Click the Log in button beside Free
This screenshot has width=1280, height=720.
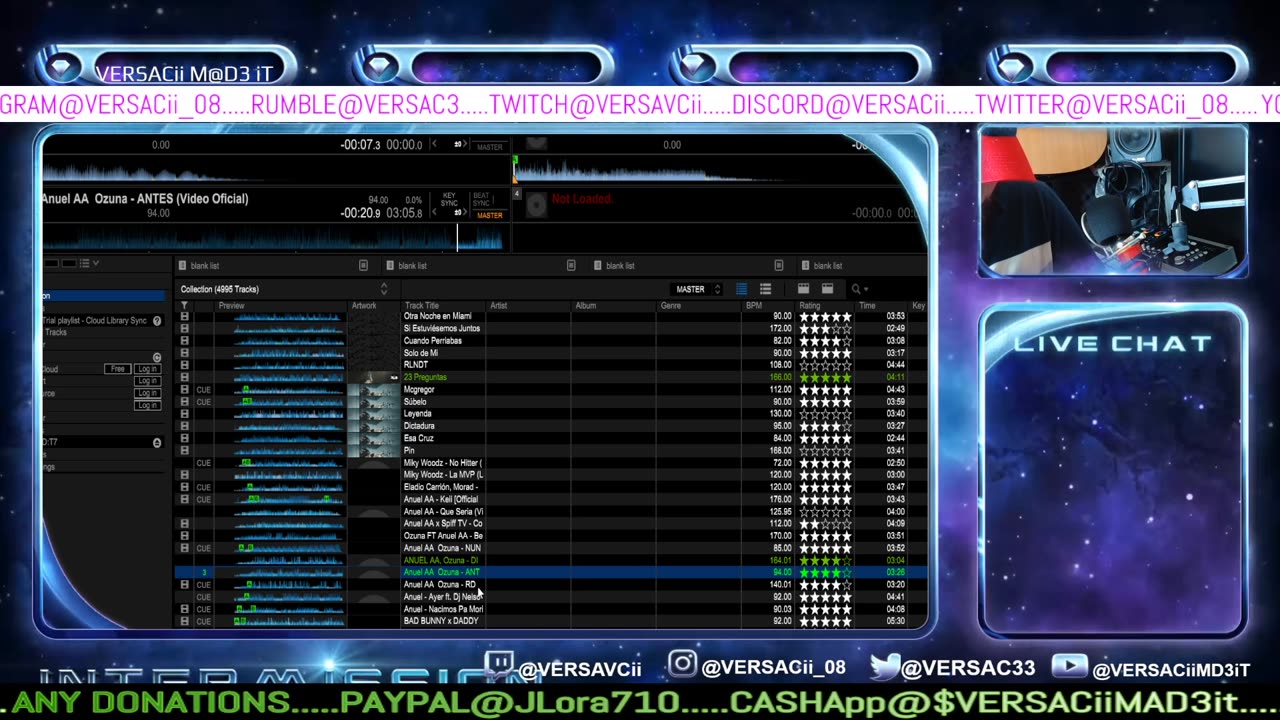point(147,369)
